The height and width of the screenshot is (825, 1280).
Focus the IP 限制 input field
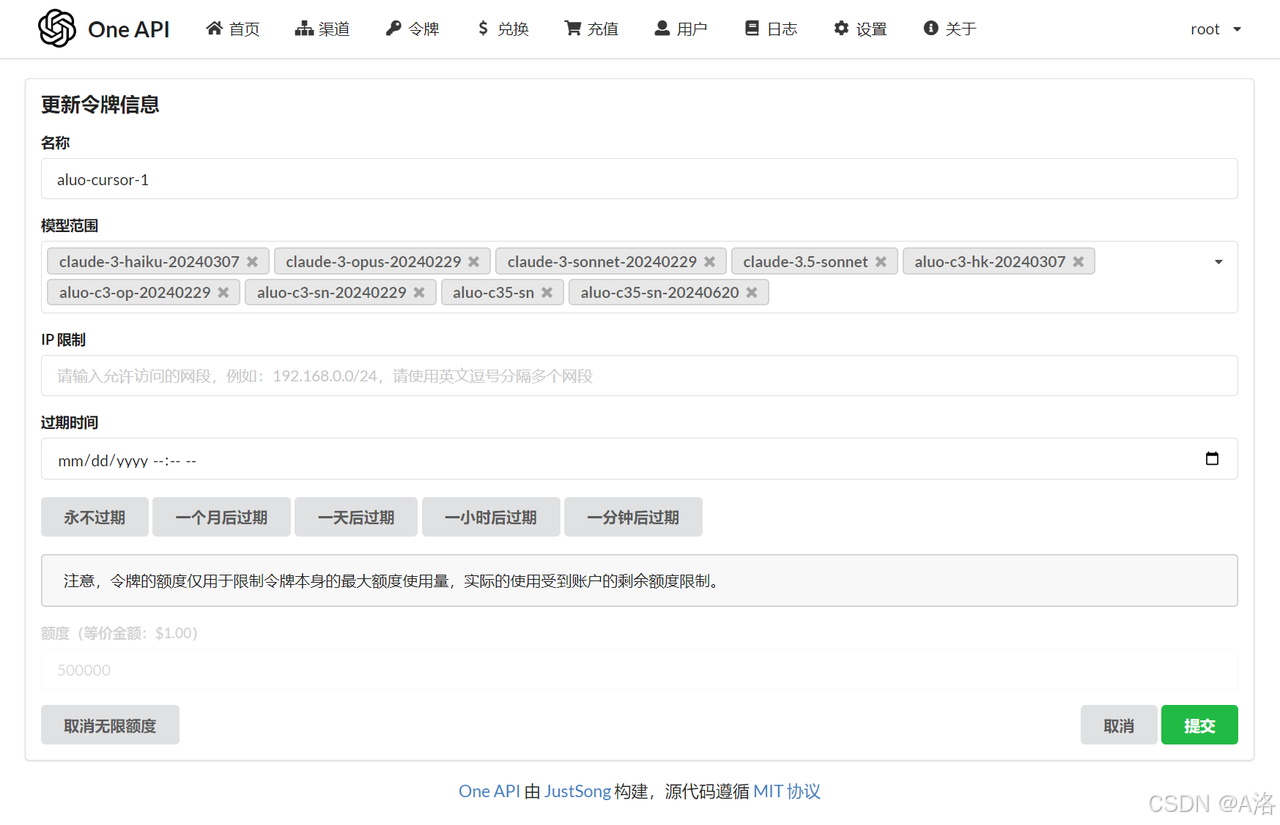coord(639,376)
